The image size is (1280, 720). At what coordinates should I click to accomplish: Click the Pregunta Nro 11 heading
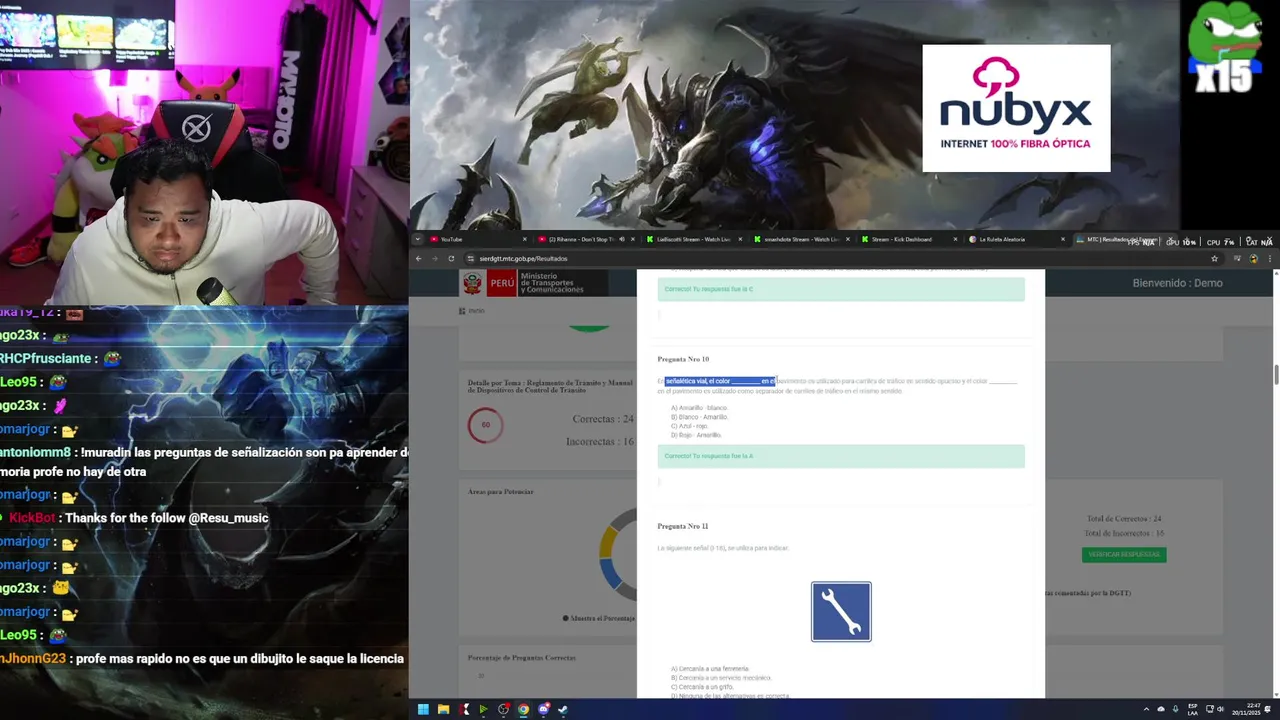(x=683, y=526)
